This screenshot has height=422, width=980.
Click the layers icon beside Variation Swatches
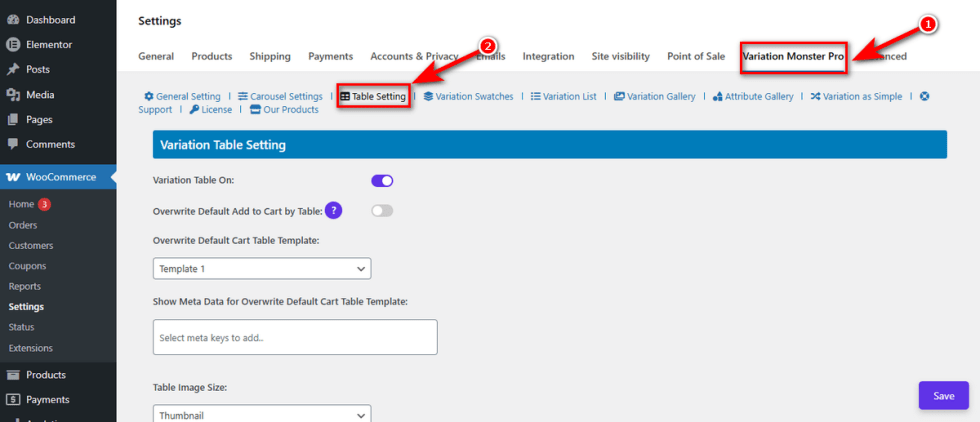428,96
